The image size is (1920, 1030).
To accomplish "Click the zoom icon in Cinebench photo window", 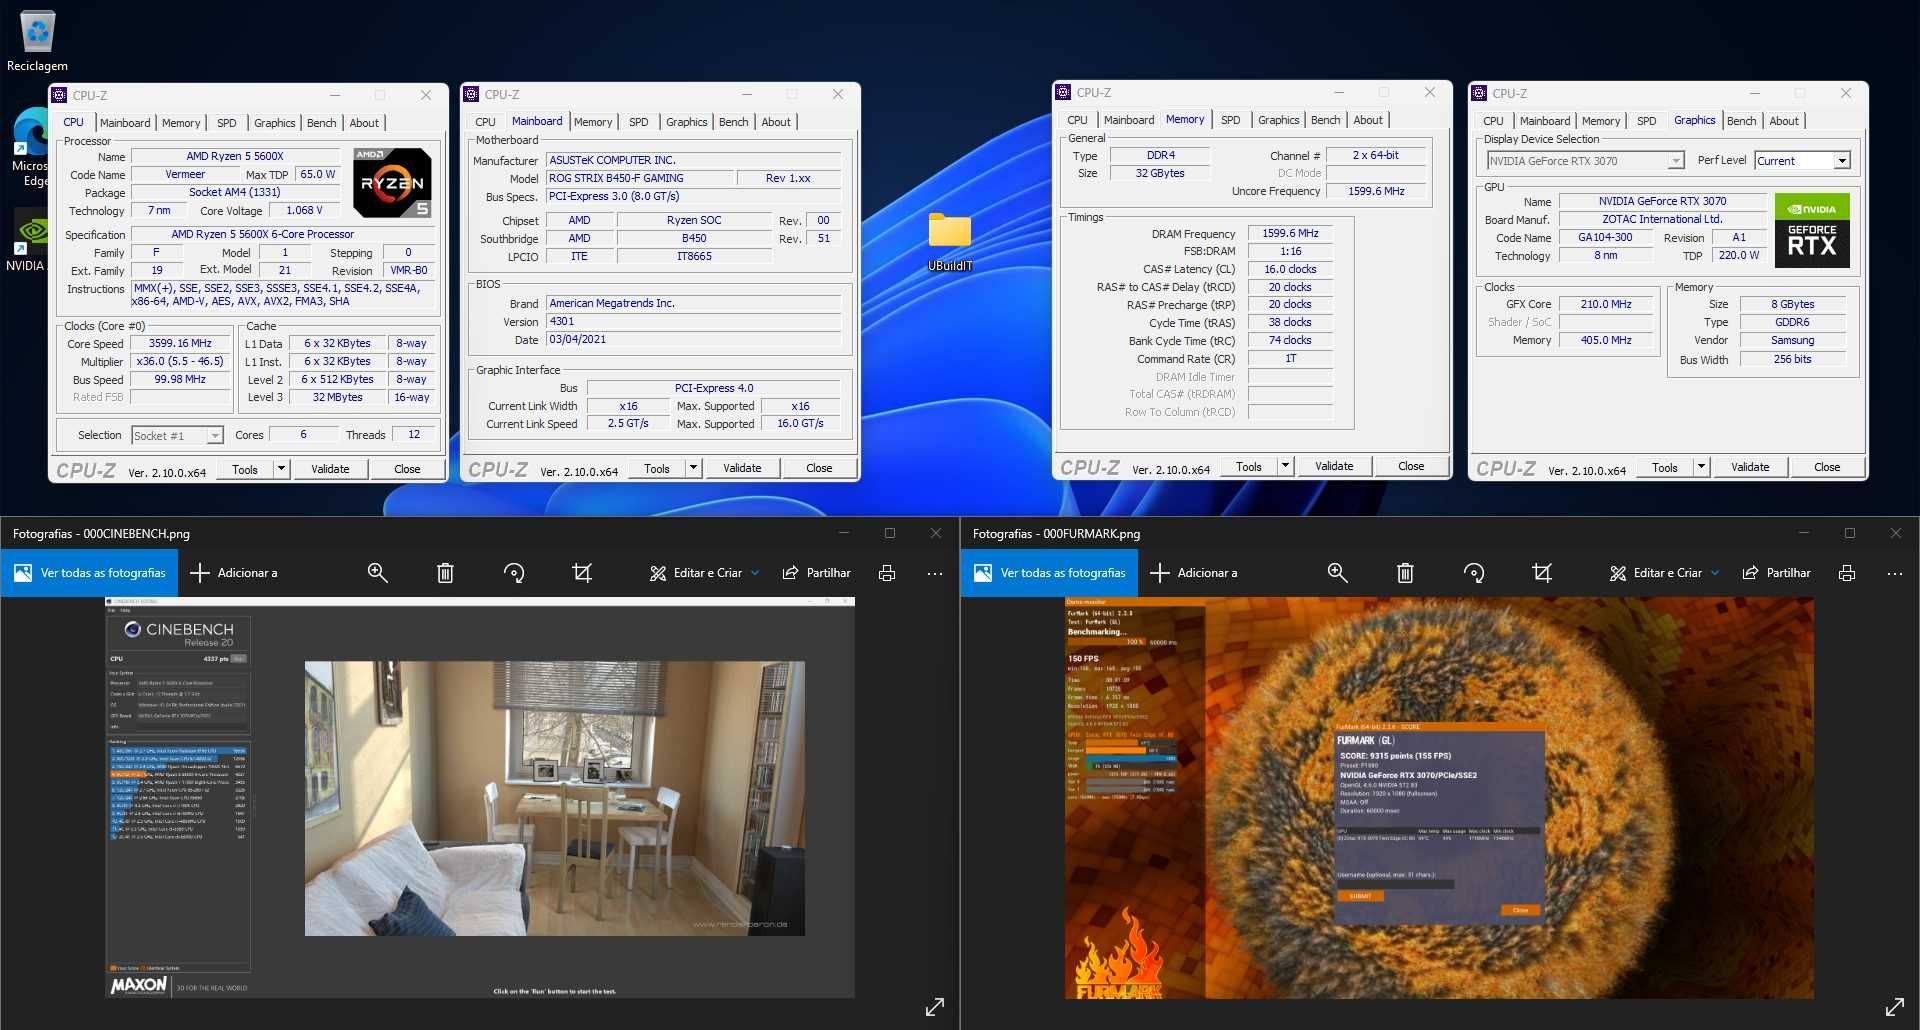I will pos(377,573).
